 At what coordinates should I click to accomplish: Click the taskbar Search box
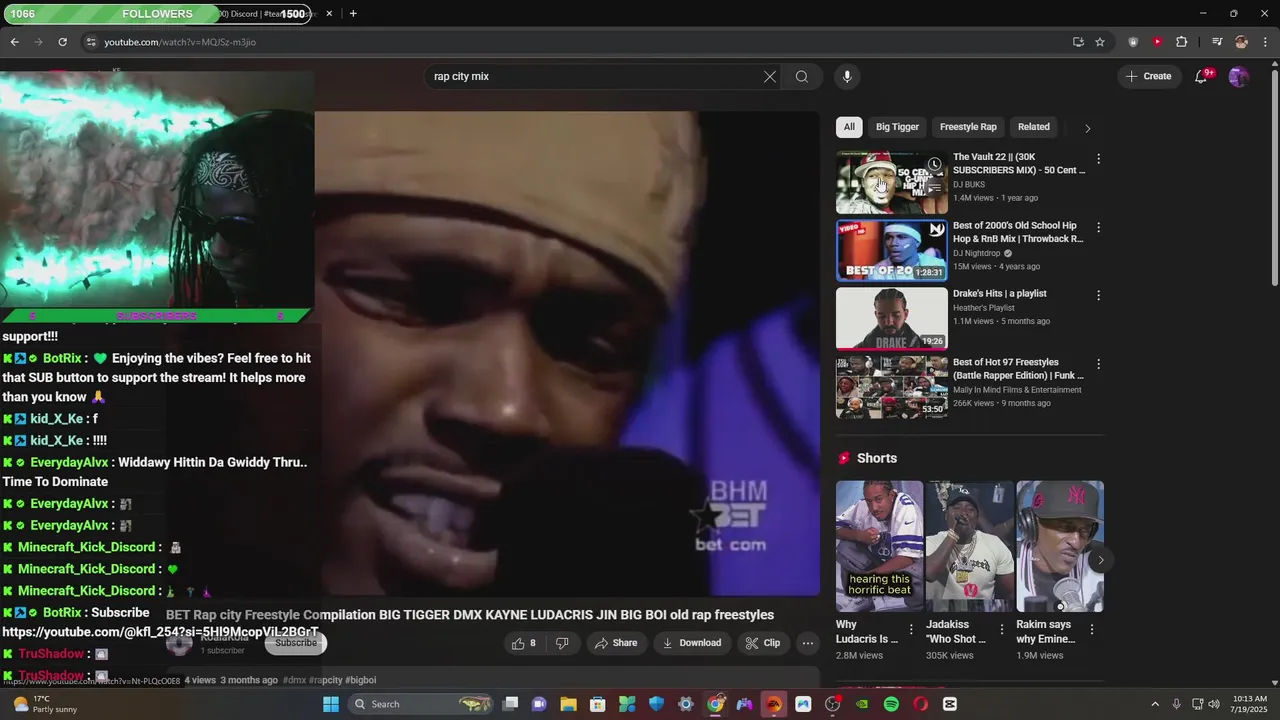422,704
